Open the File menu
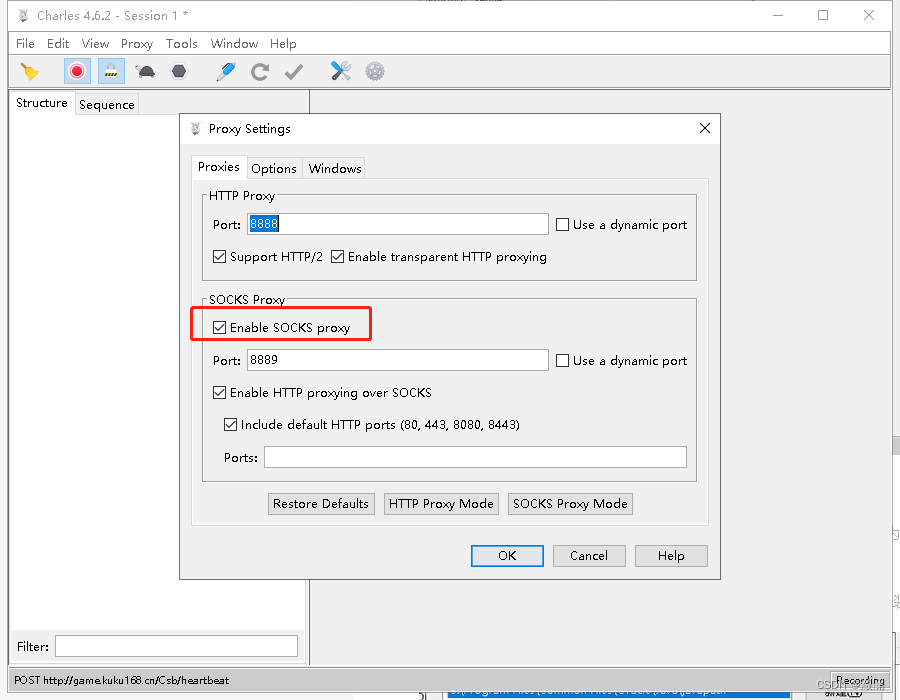Image resolution: width=900 pixels, height=700 pixels. point(25,44)
